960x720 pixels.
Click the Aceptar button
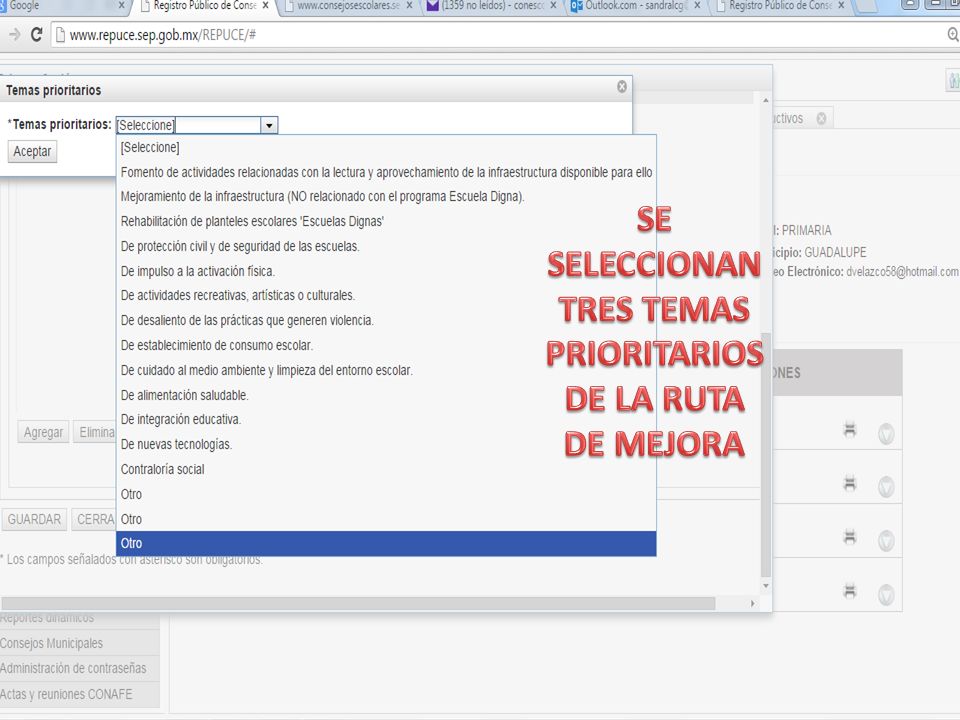pos(32,151)
